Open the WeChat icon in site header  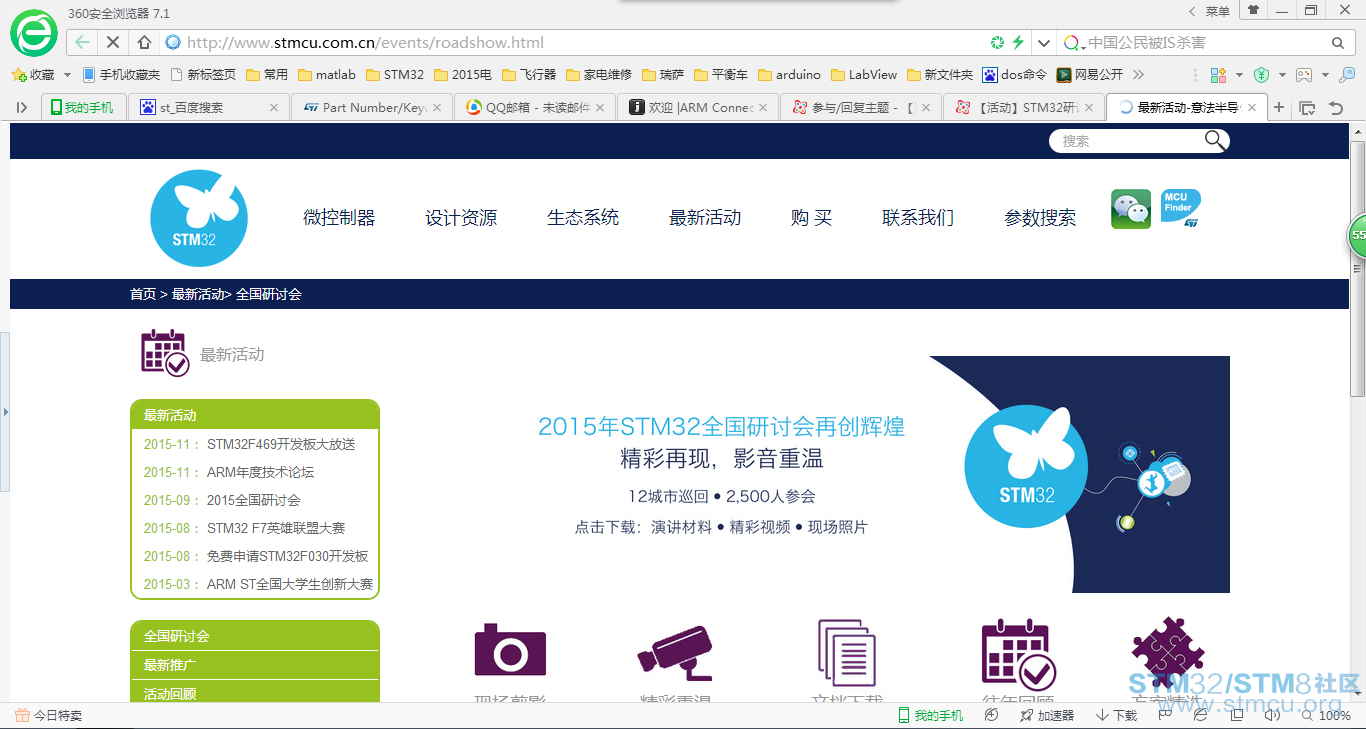point(1131,209)
